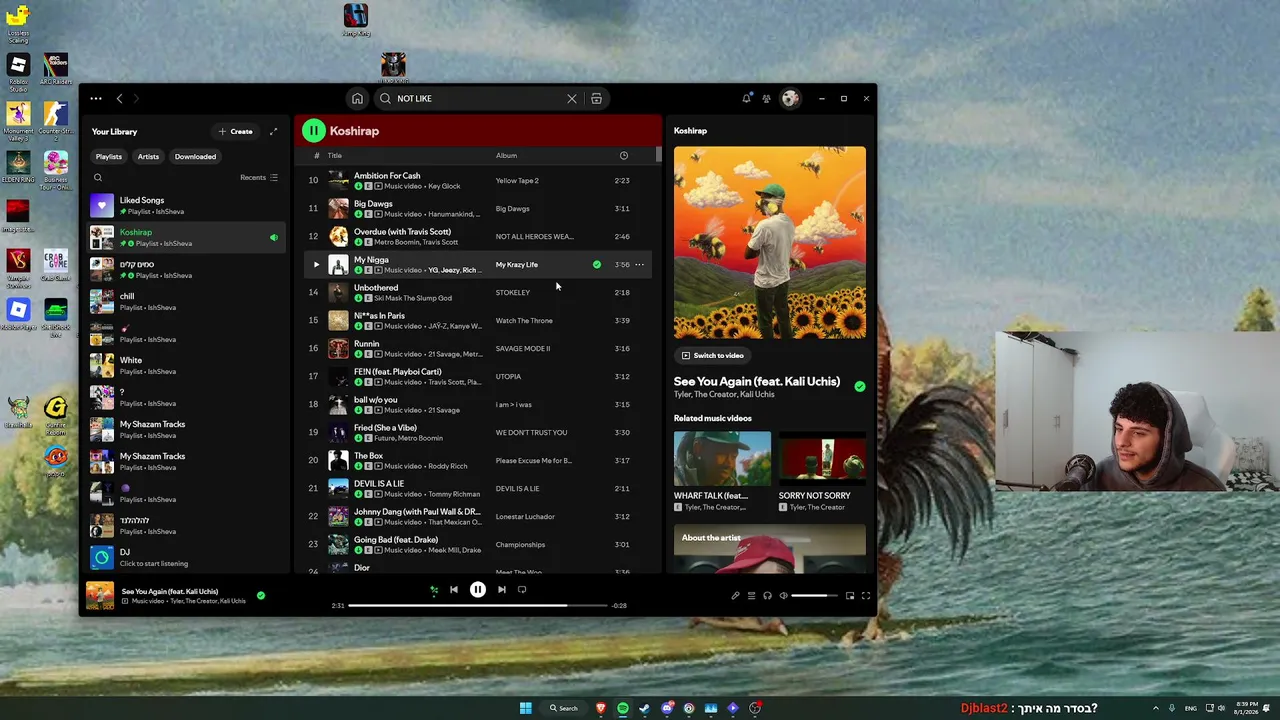Toggle saved checkmark for See You Again in panel

[x=860, y=386]
